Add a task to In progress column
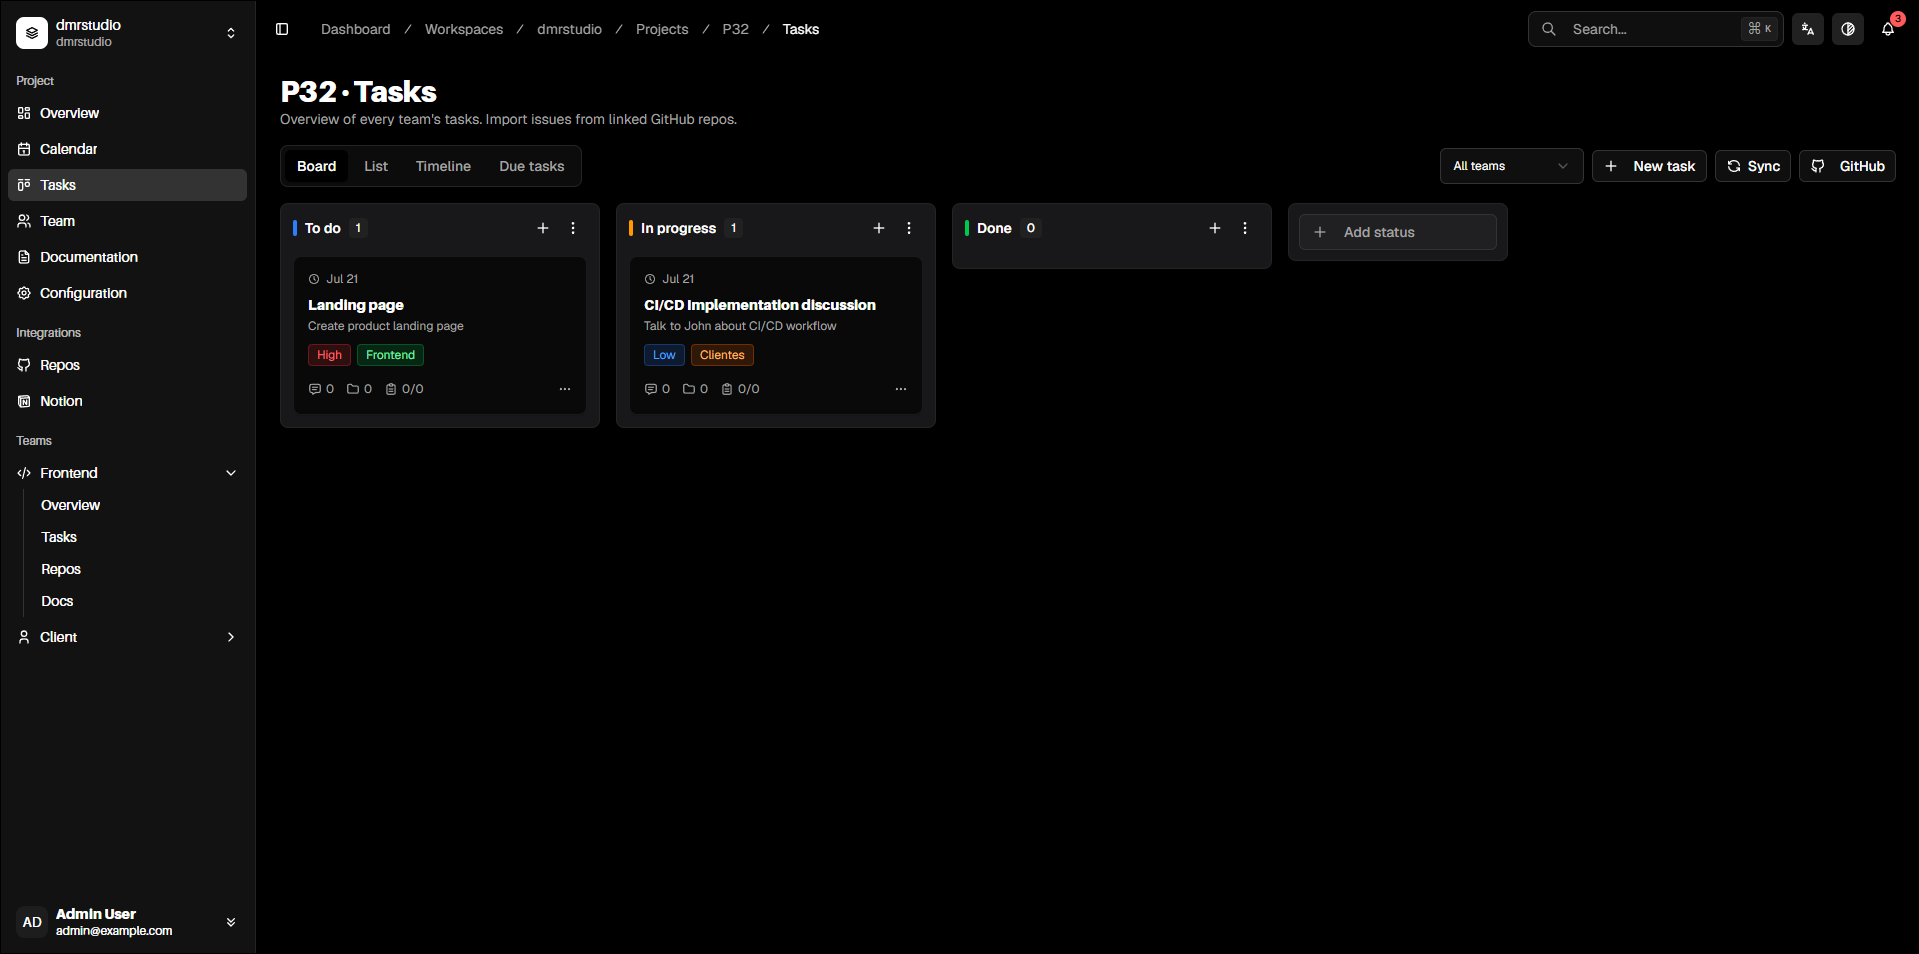The width and height of the screenshot is (1919, 954). (879, 228)
